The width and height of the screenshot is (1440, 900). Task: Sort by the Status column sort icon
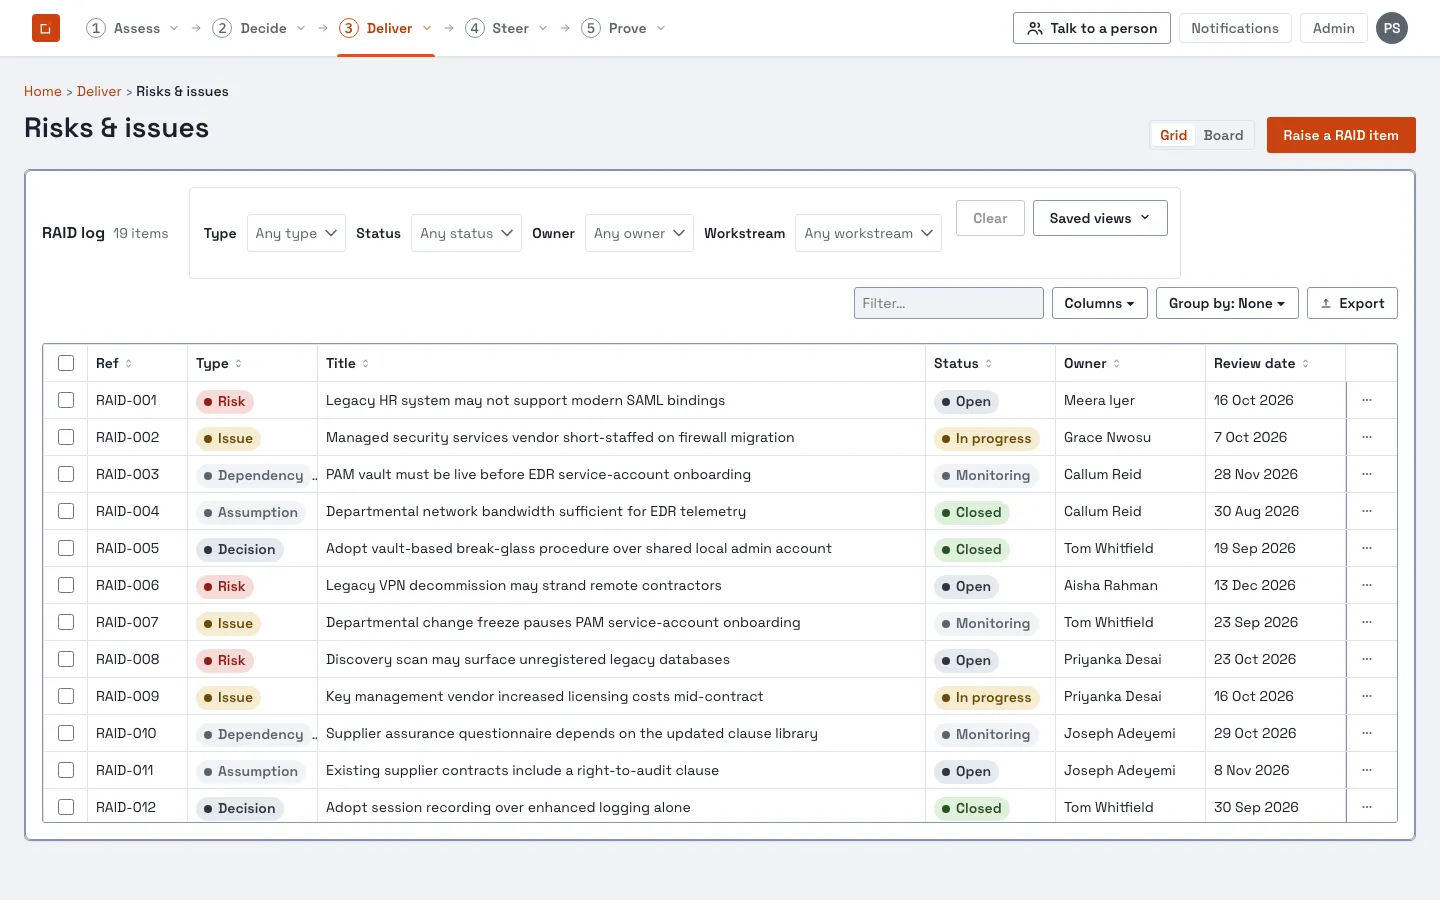tap(989, 364)
